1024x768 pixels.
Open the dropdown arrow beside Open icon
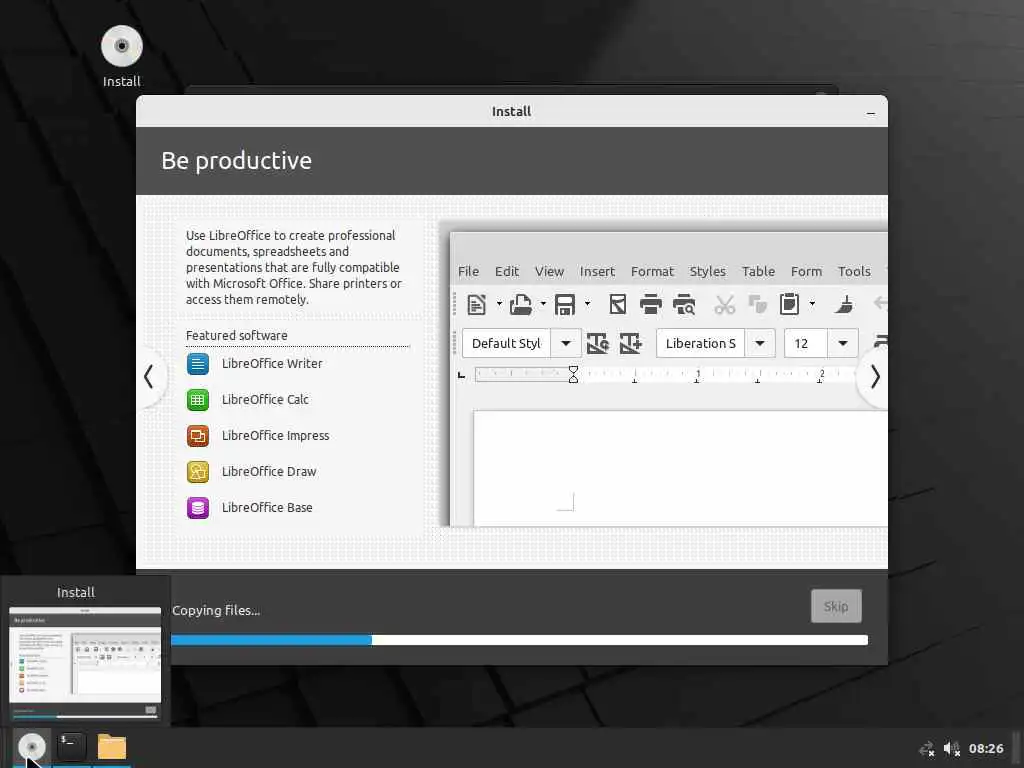543,304
